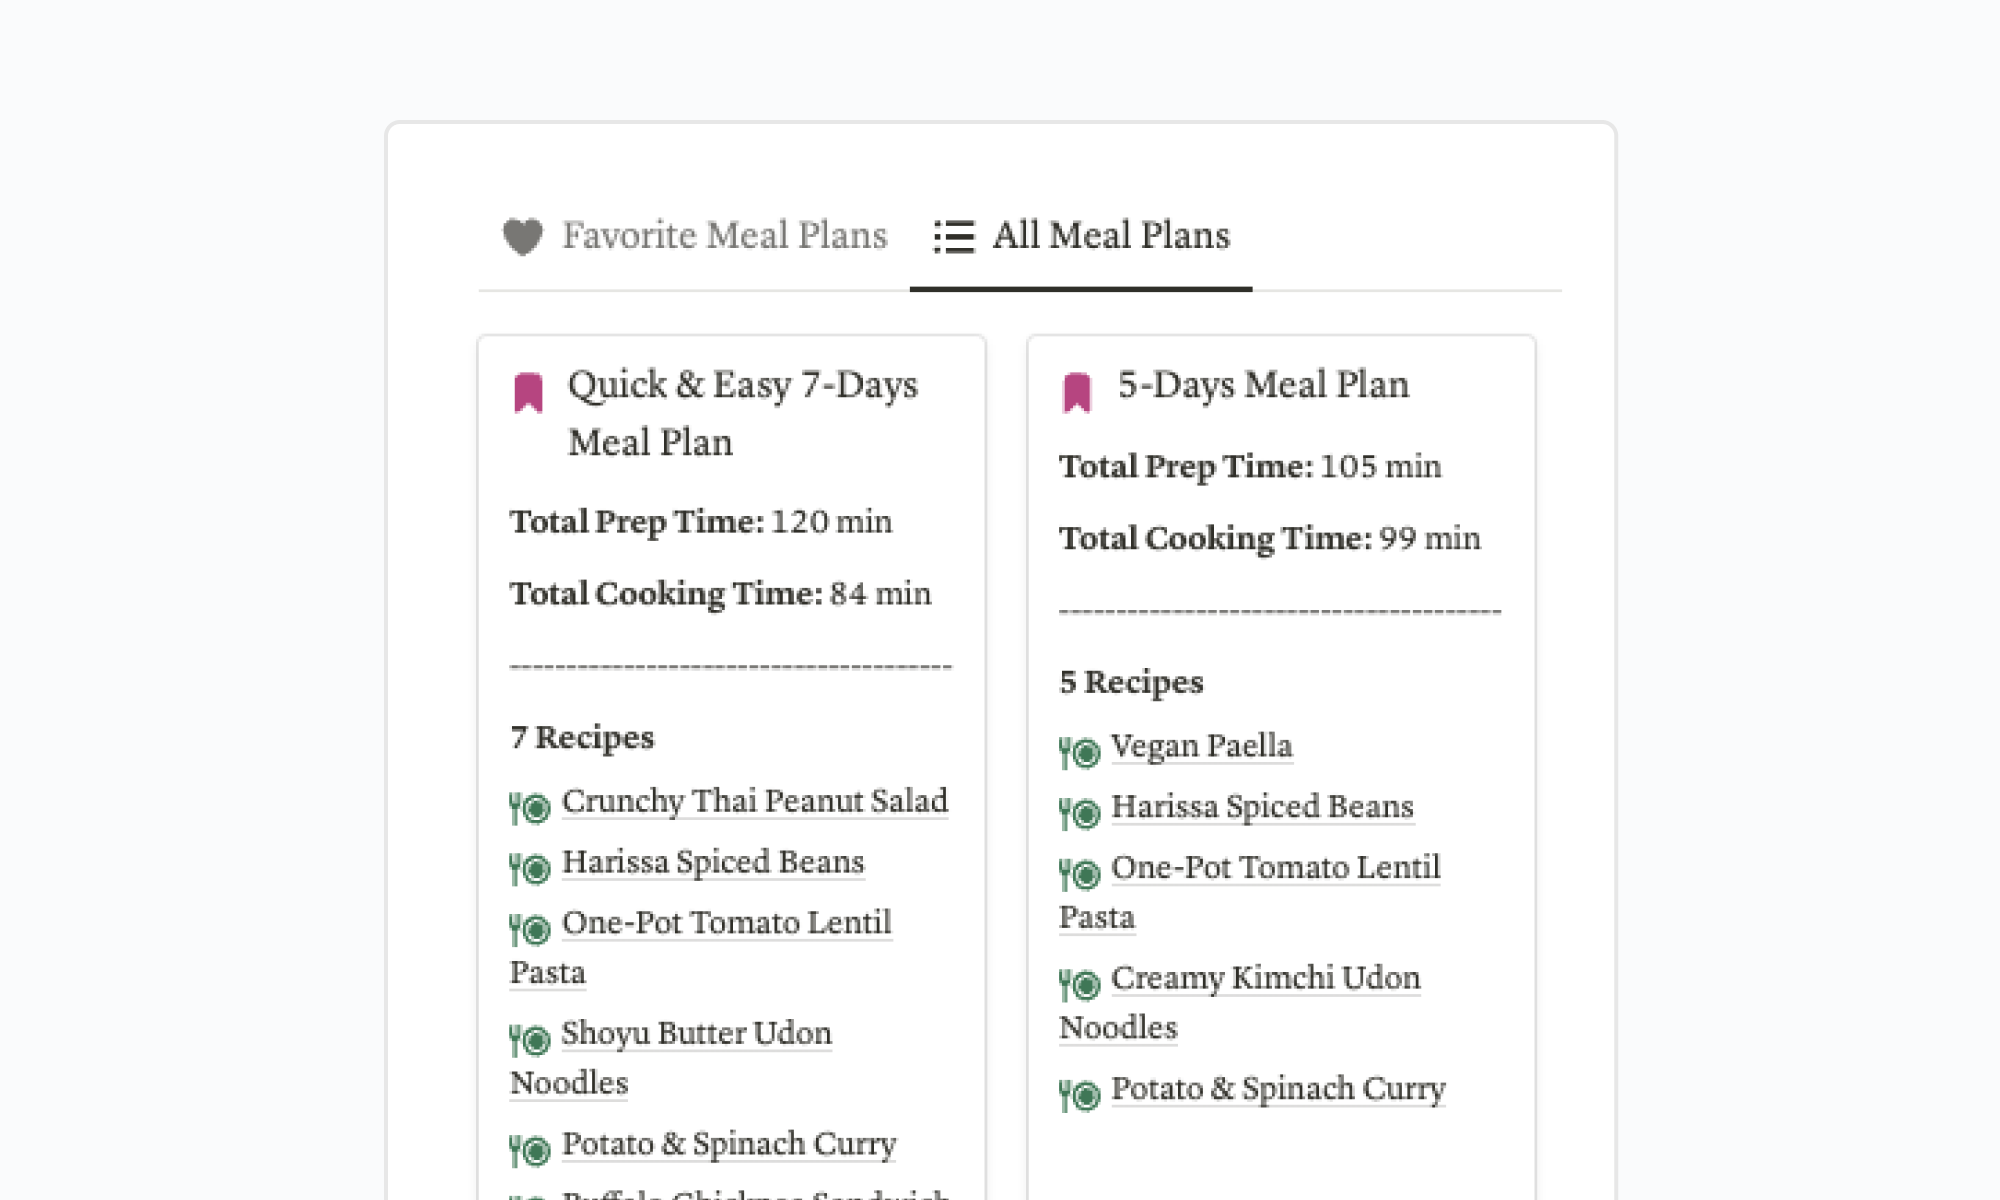
Task: Click the plate icon beside Creamy Kimchi Udon Noodles
Action: (x=1080, y=984)
